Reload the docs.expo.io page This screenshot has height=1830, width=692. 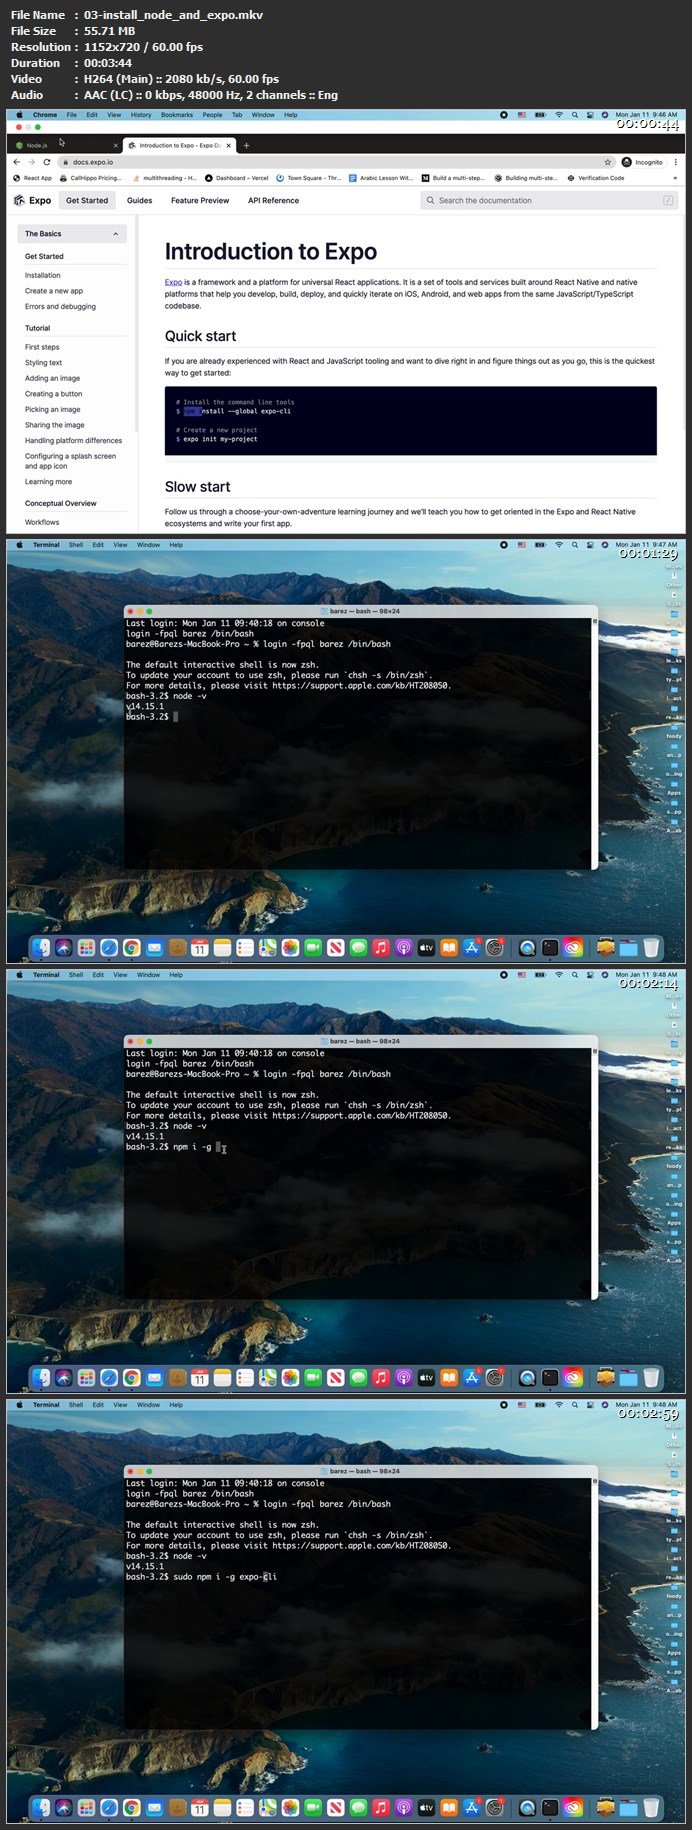pyautogui.click(x=46, y=162)
